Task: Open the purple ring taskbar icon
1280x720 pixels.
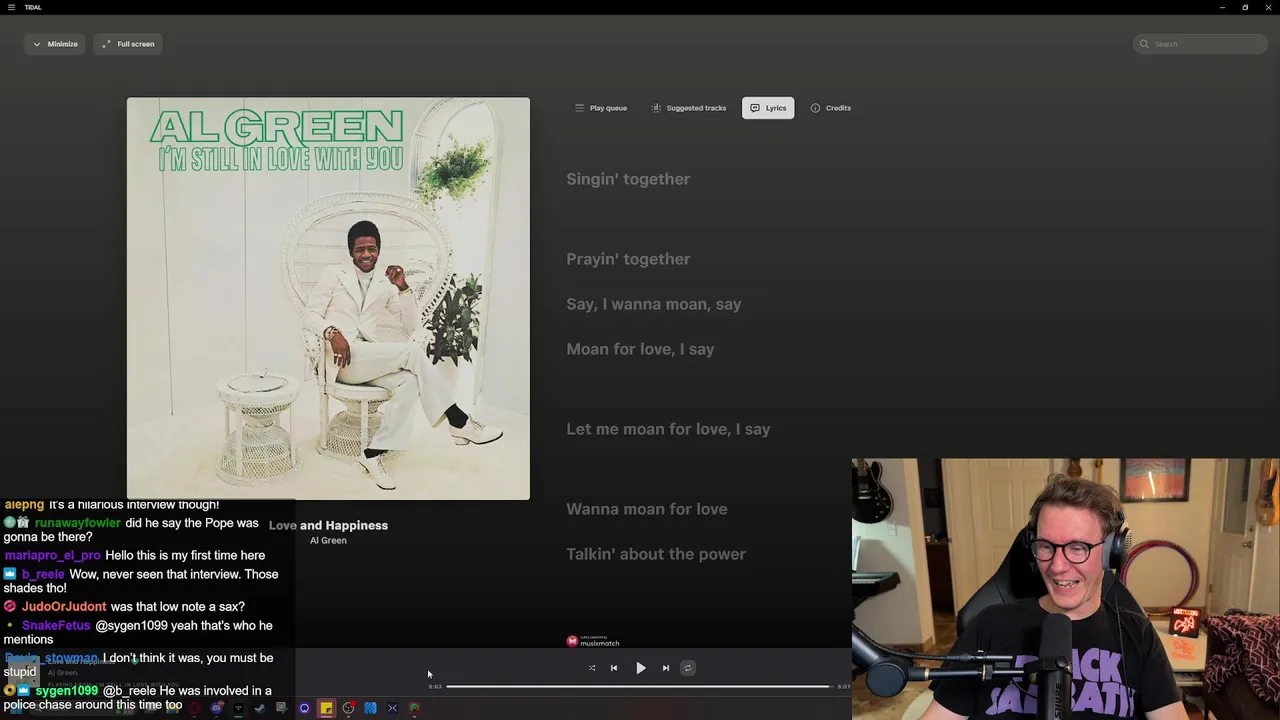Action: [x=304, y=708]
